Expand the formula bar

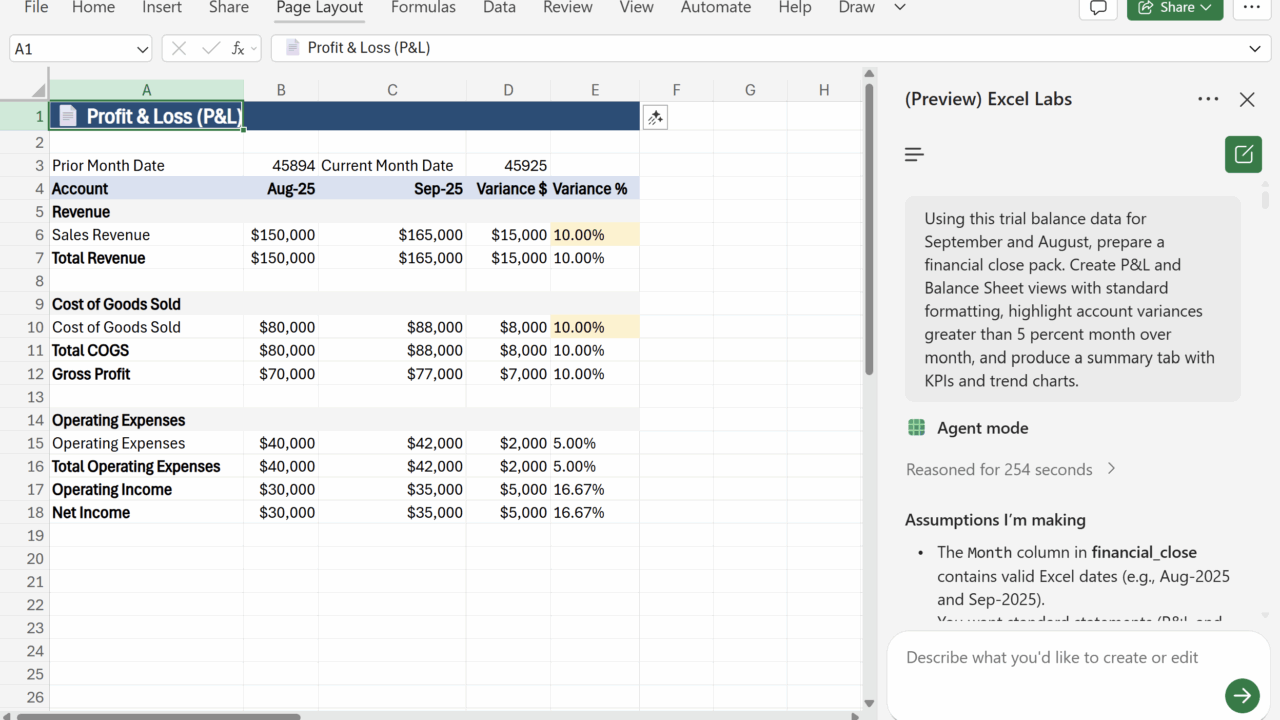(x=1255, y=48)
